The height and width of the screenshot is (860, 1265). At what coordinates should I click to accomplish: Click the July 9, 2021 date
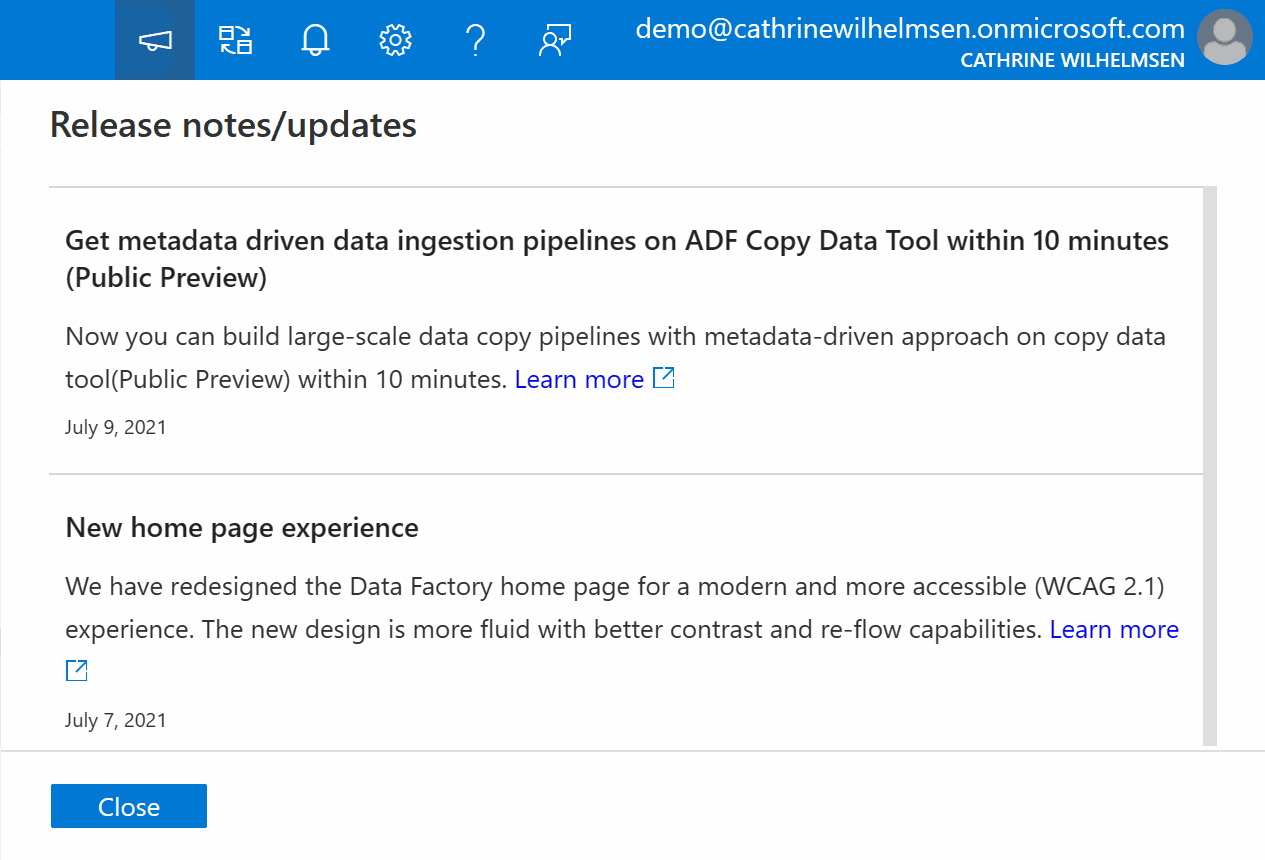point(116,428)
